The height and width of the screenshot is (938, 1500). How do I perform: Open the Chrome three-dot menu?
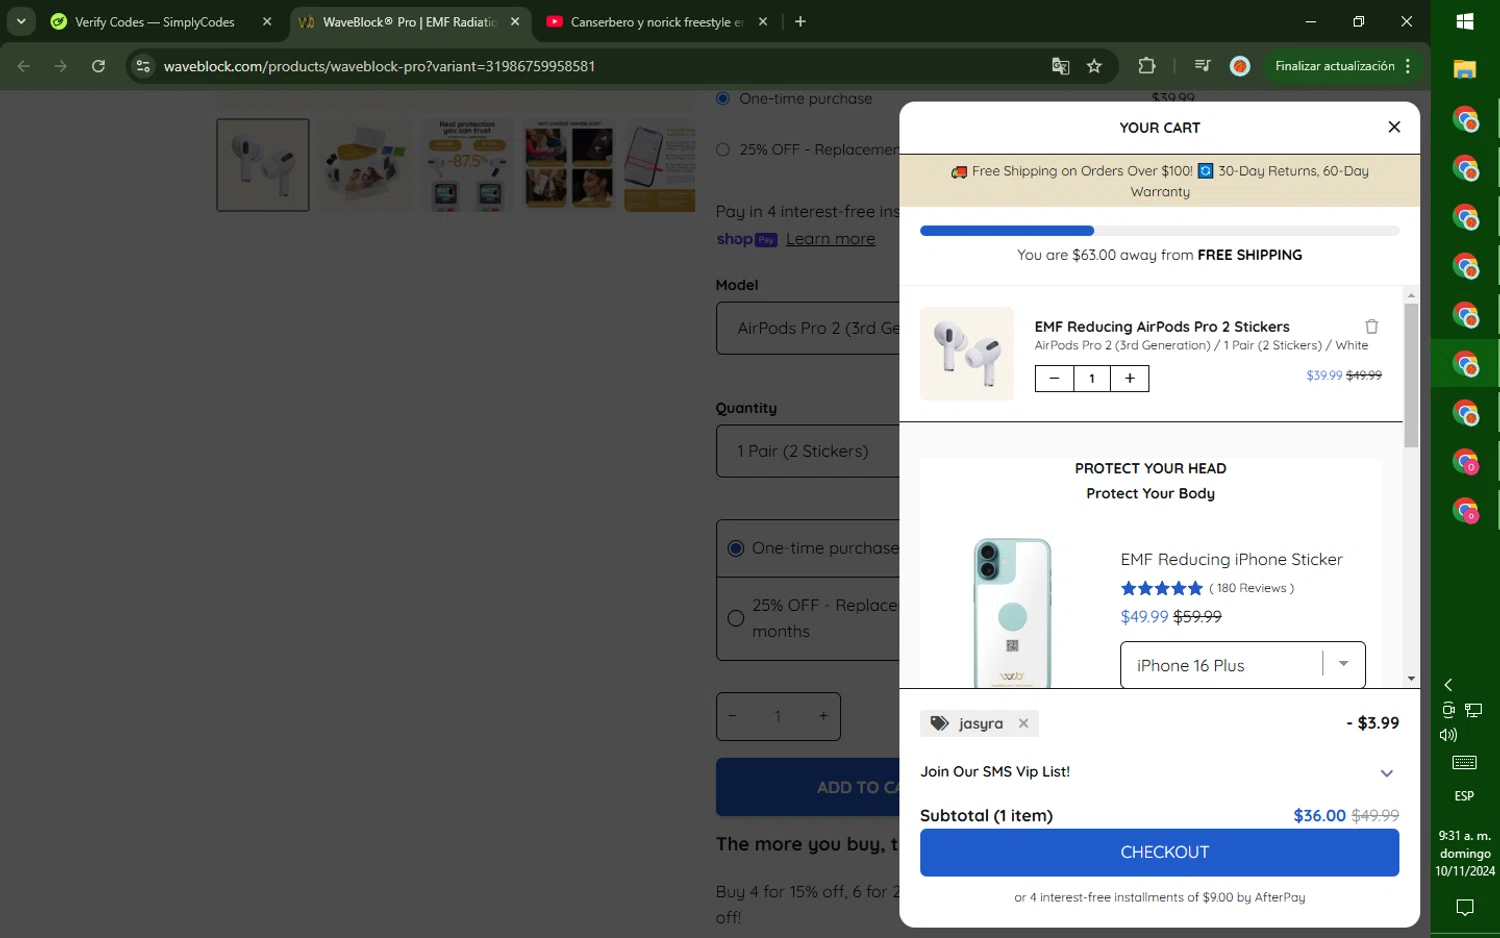tap(1408, 66)
